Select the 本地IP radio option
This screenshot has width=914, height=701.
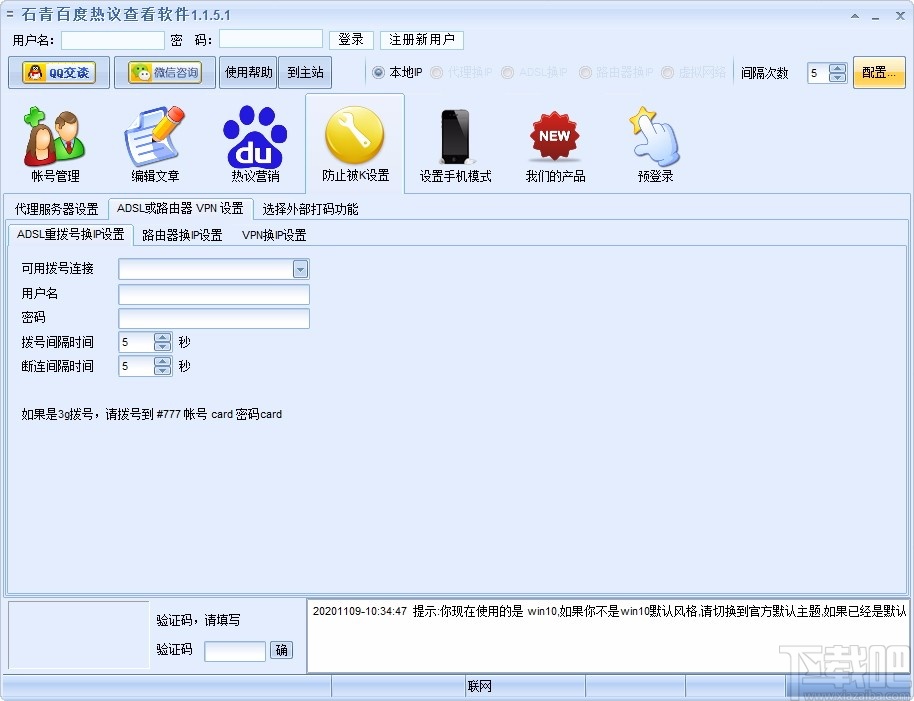click(376, 72)
